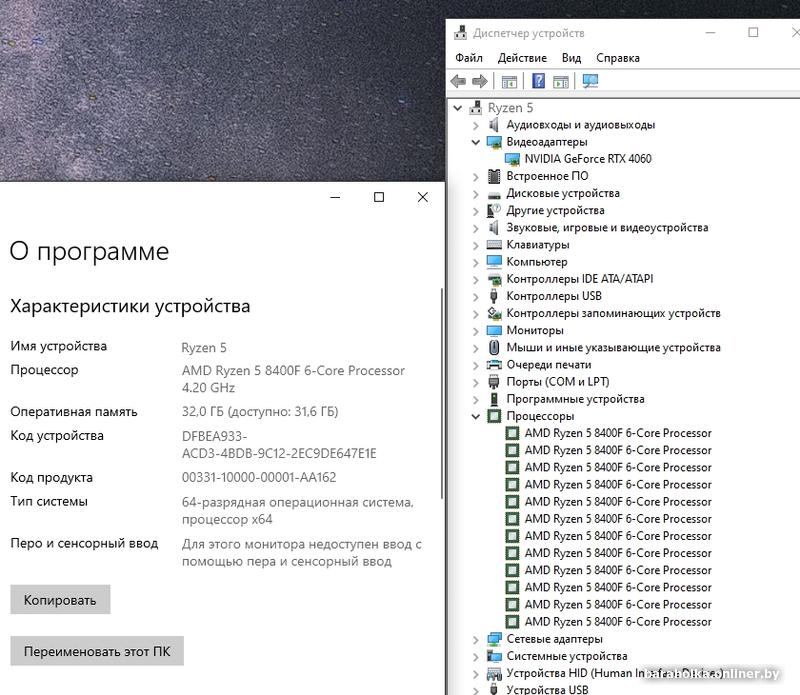
Task: Click the Сетевые адаптеры network icon
Action: tap(494, 639)
